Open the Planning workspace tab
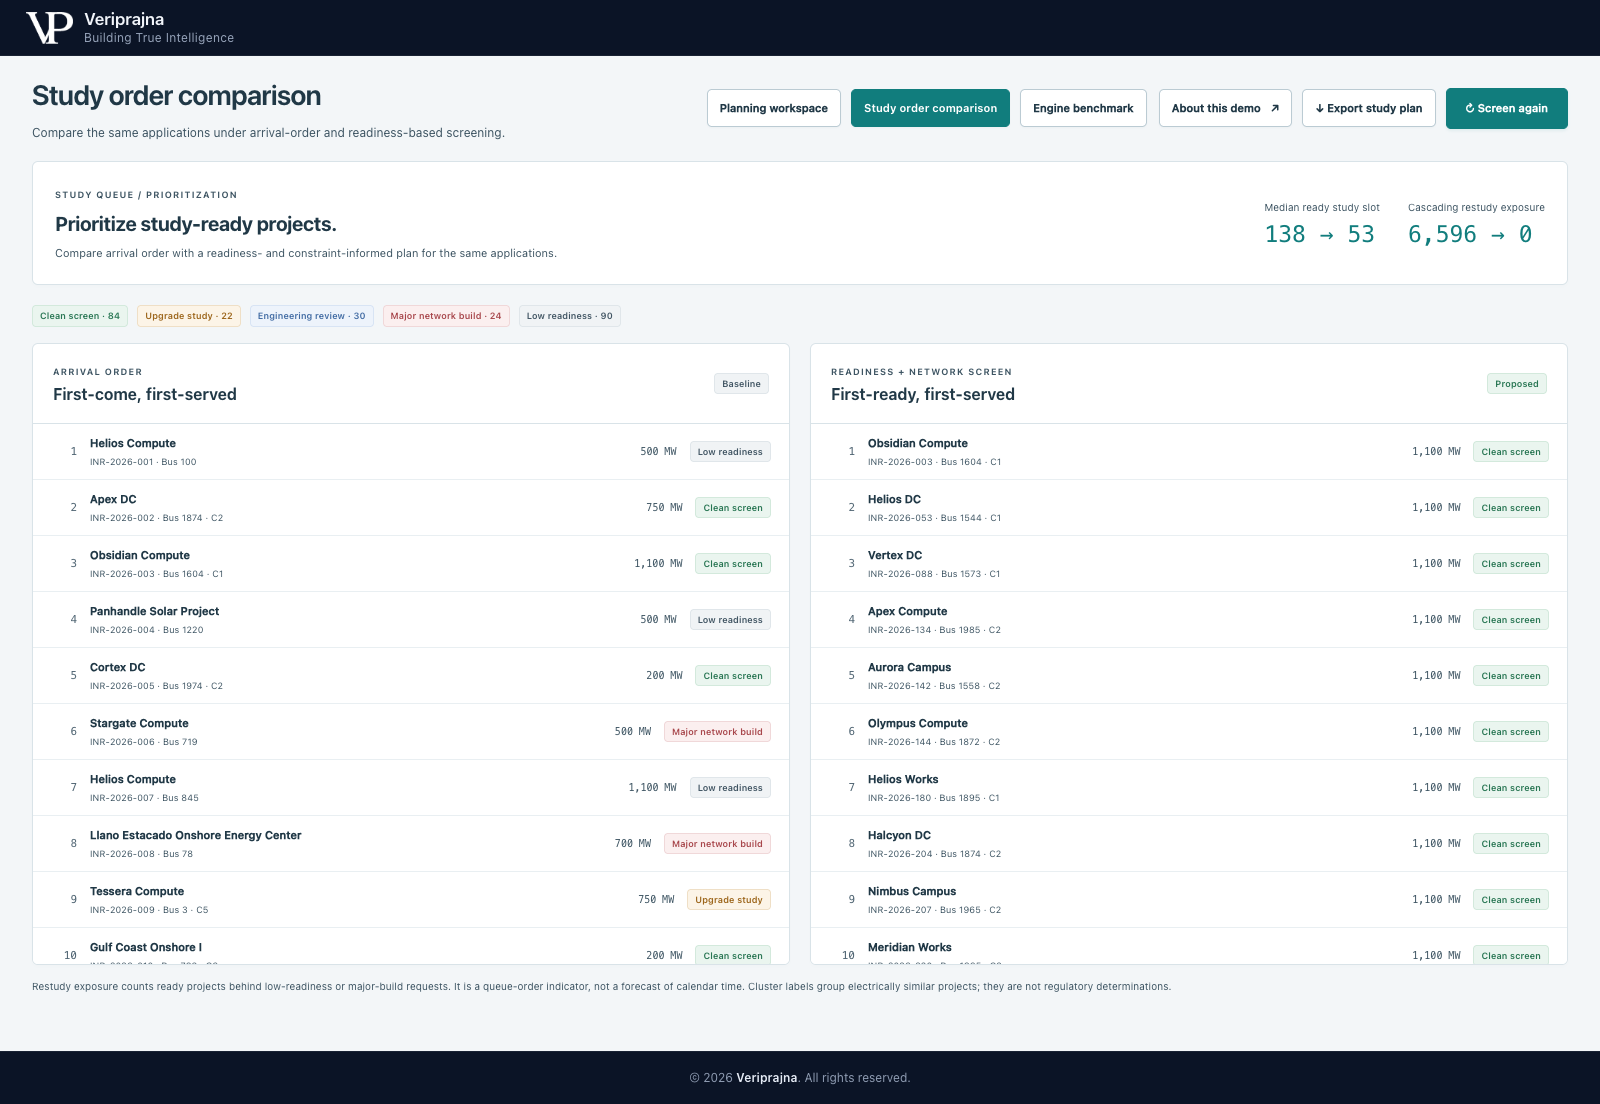The image size is (1600, 1104). point(774,108)
